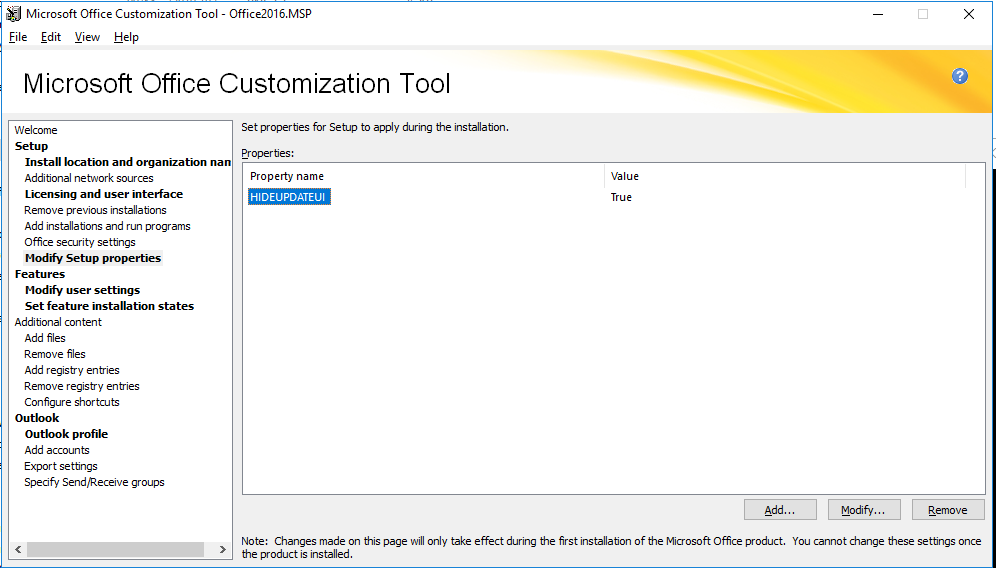Open Remove registry entries

tap(82, 386)
